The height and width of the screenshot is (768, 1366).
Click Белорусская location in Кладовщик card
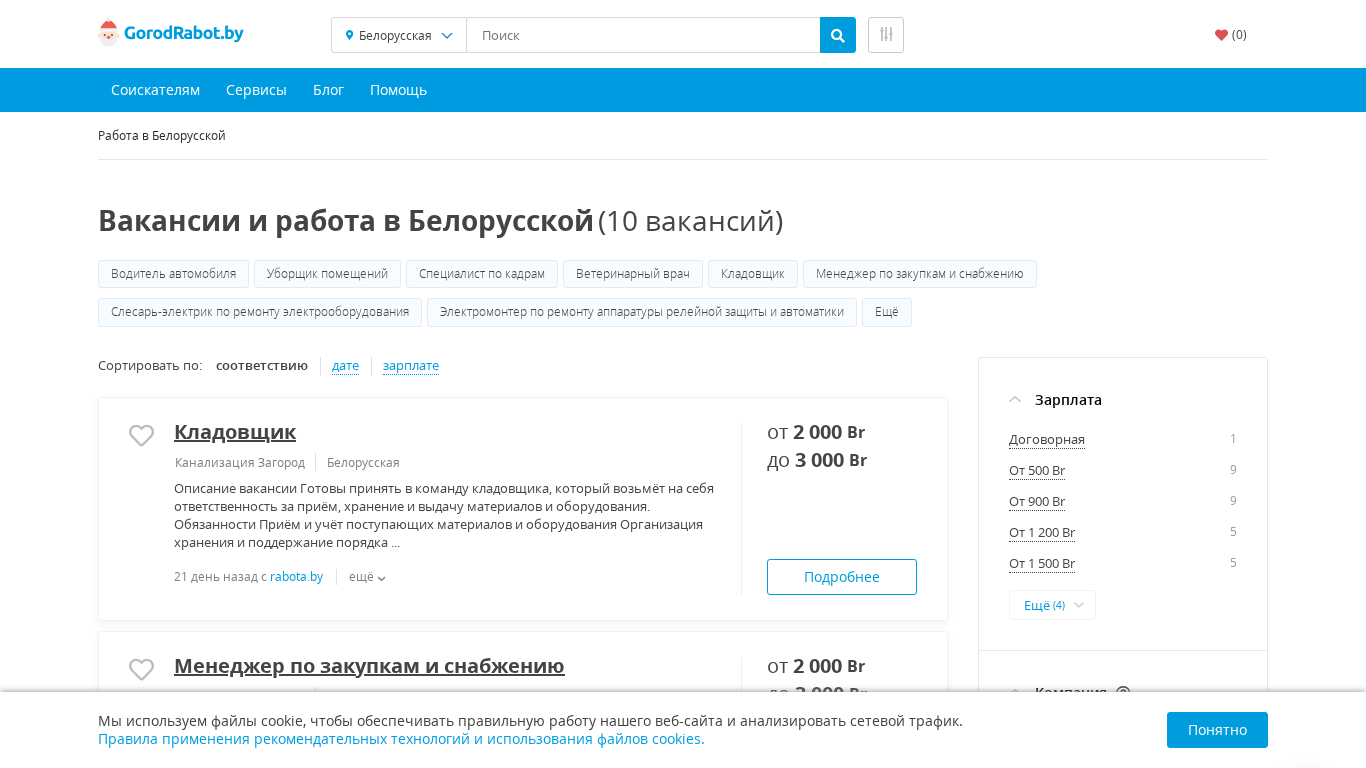coord(363,463)
